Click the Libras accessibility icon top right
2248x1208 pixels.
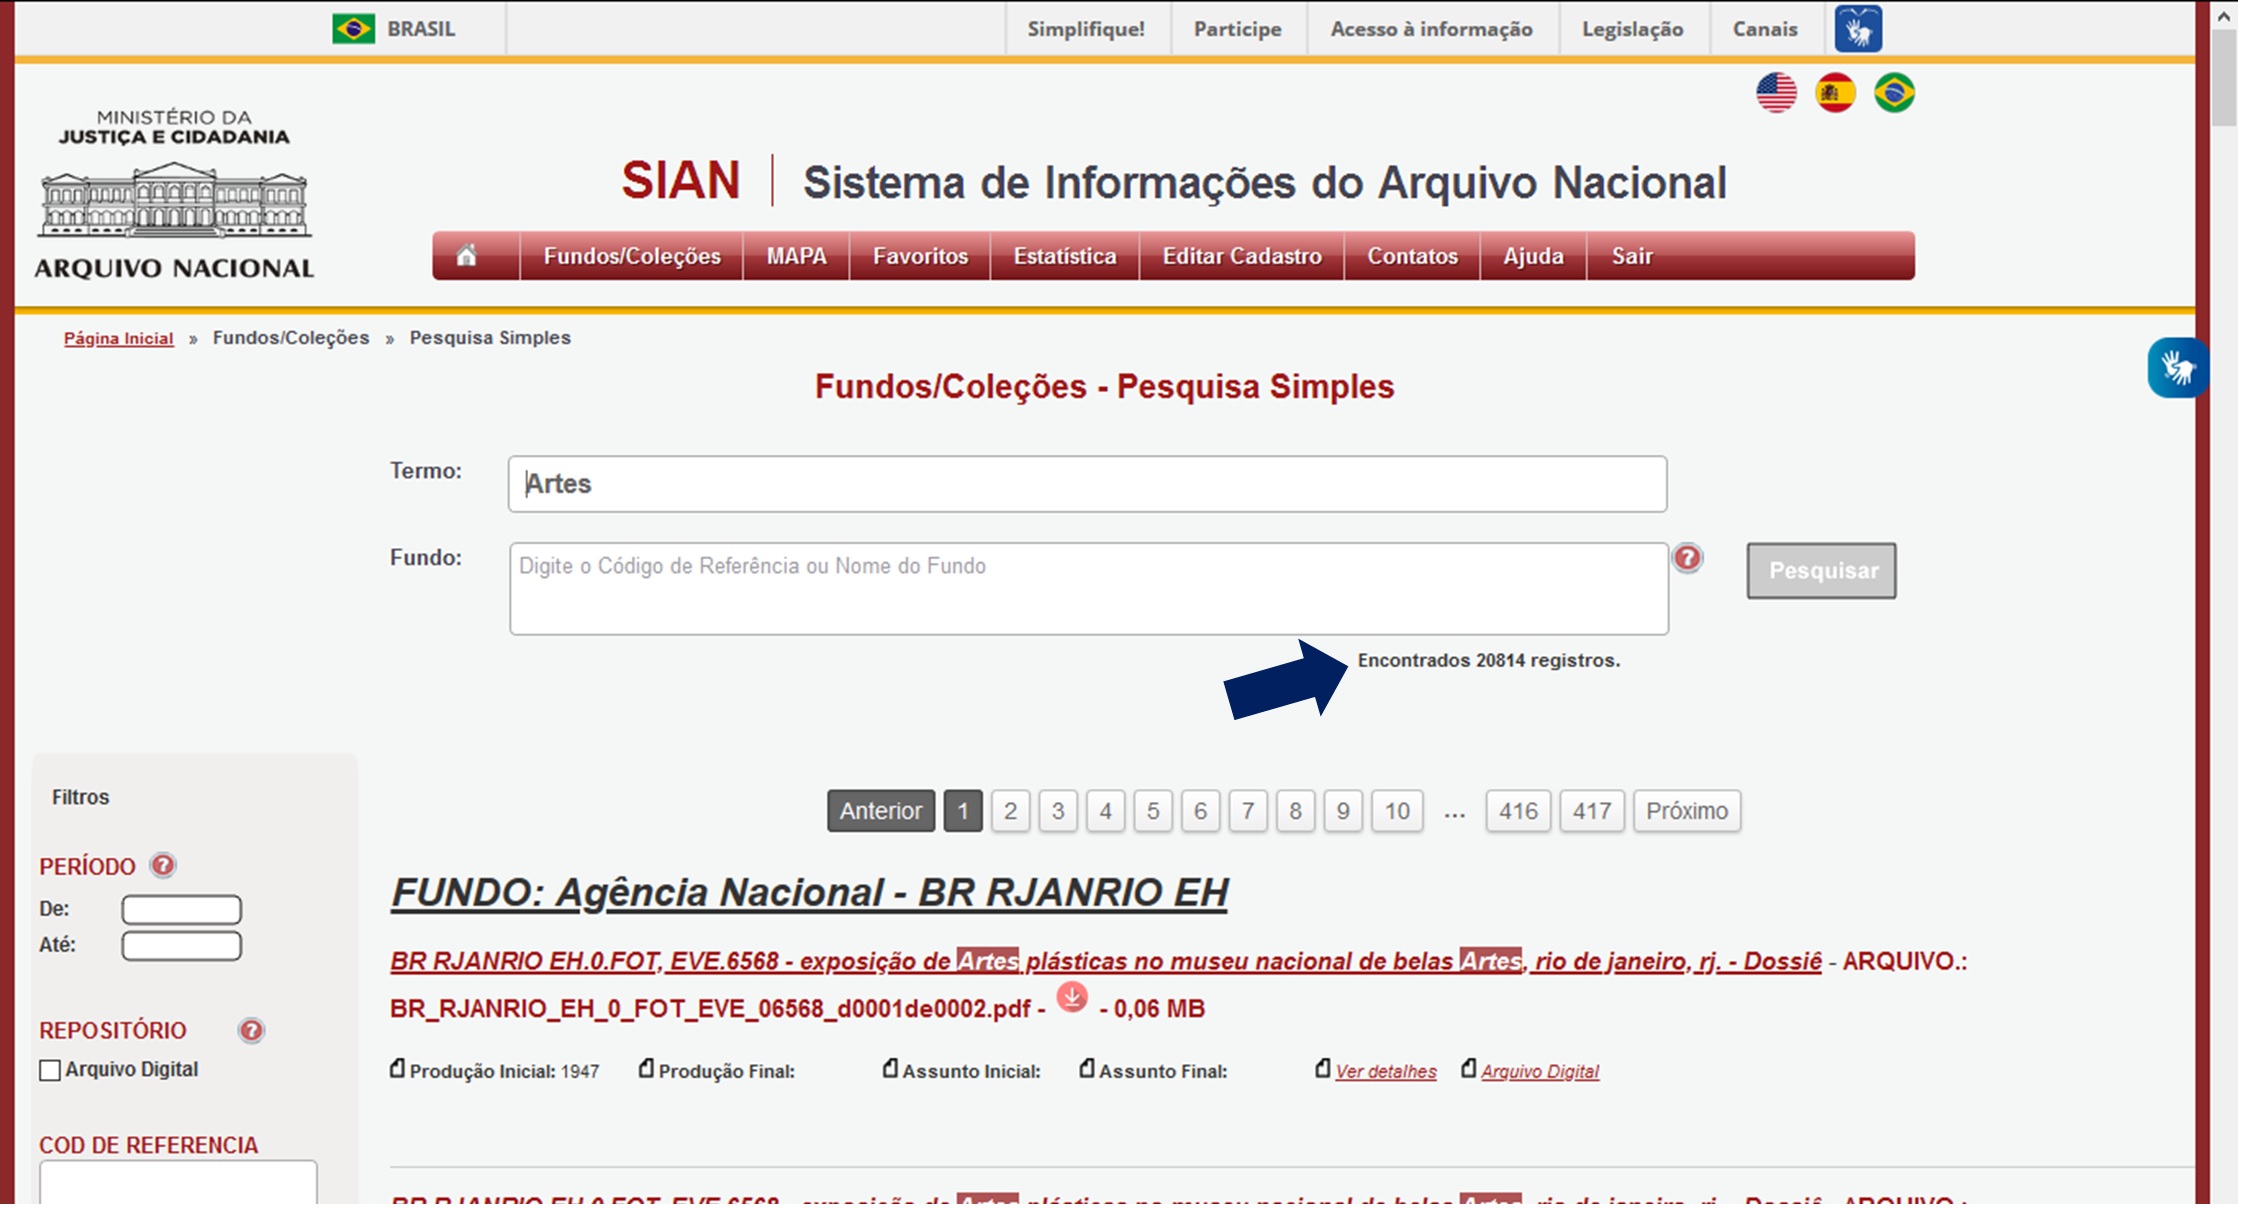(1858, 29)
